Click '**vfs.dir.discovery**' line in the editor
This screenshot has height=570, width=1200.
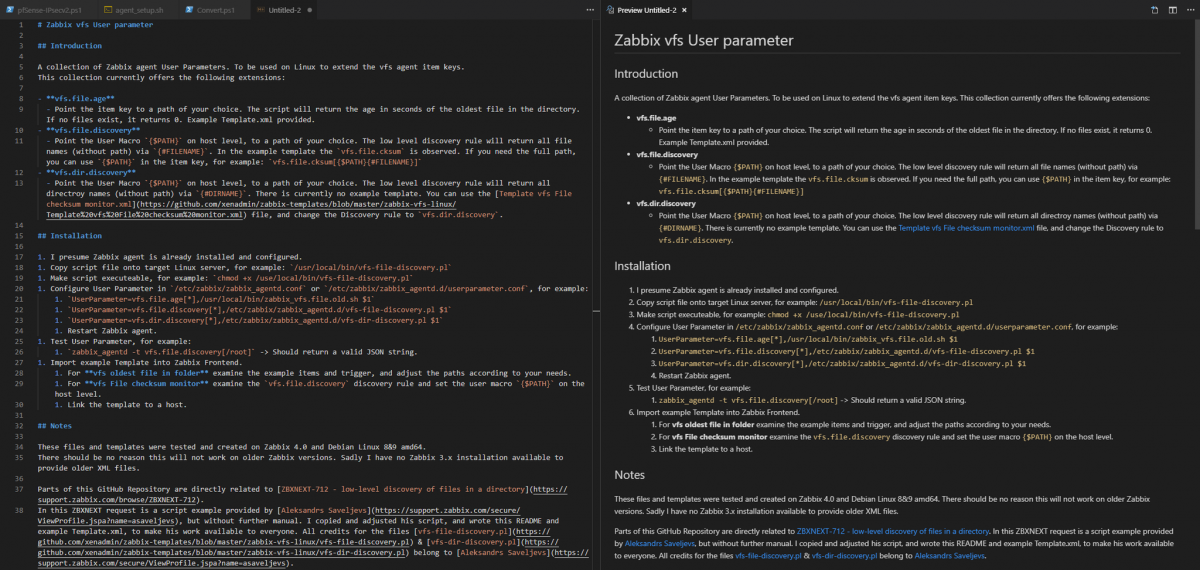click(89, 172)
